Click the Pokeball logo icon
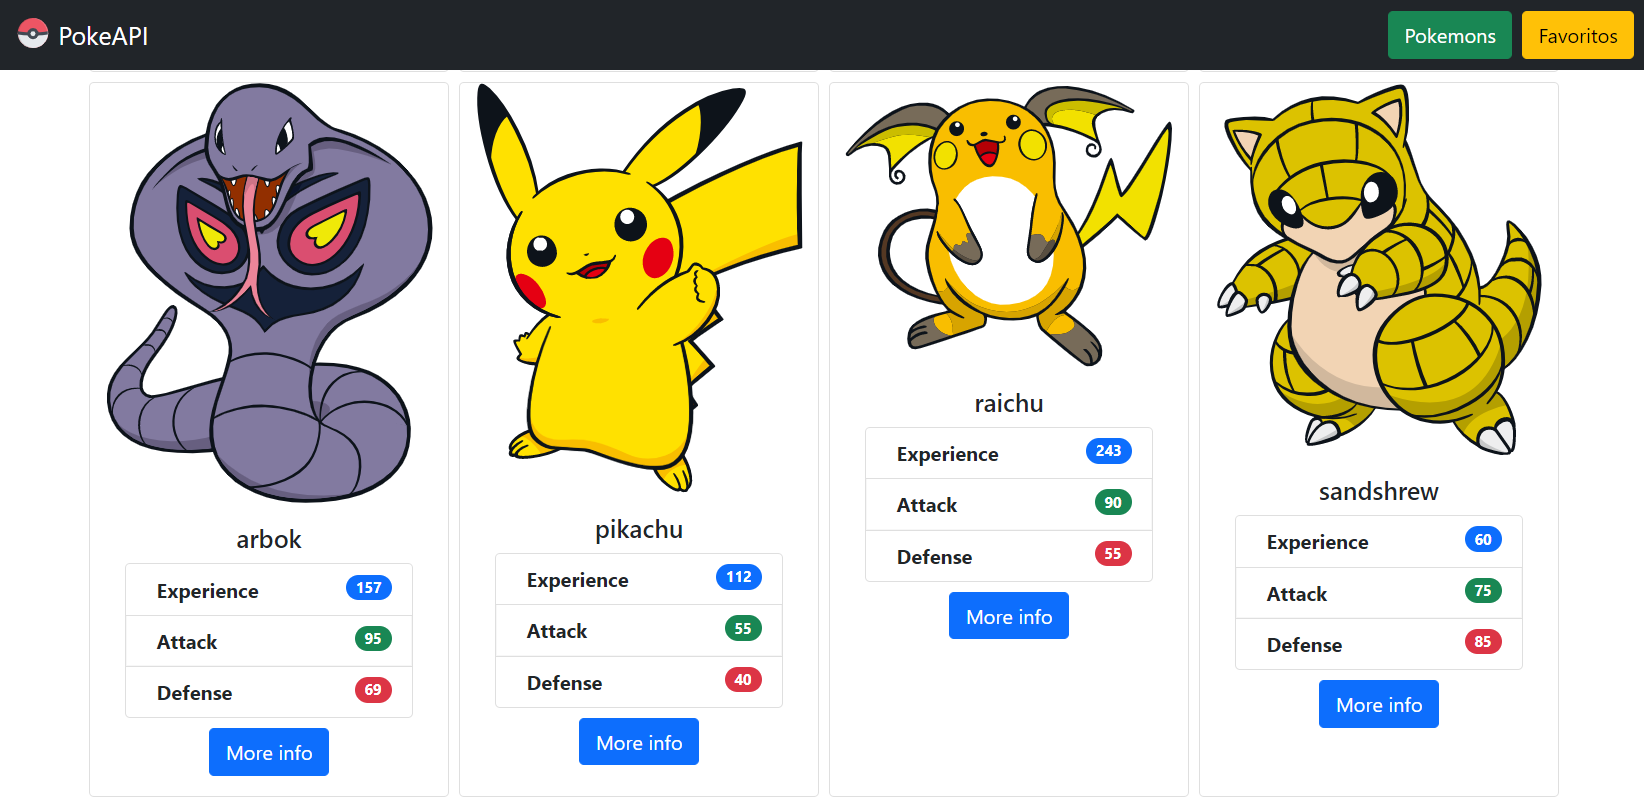1644x805 pixels. pyautogui.click(x=33, y=34)
